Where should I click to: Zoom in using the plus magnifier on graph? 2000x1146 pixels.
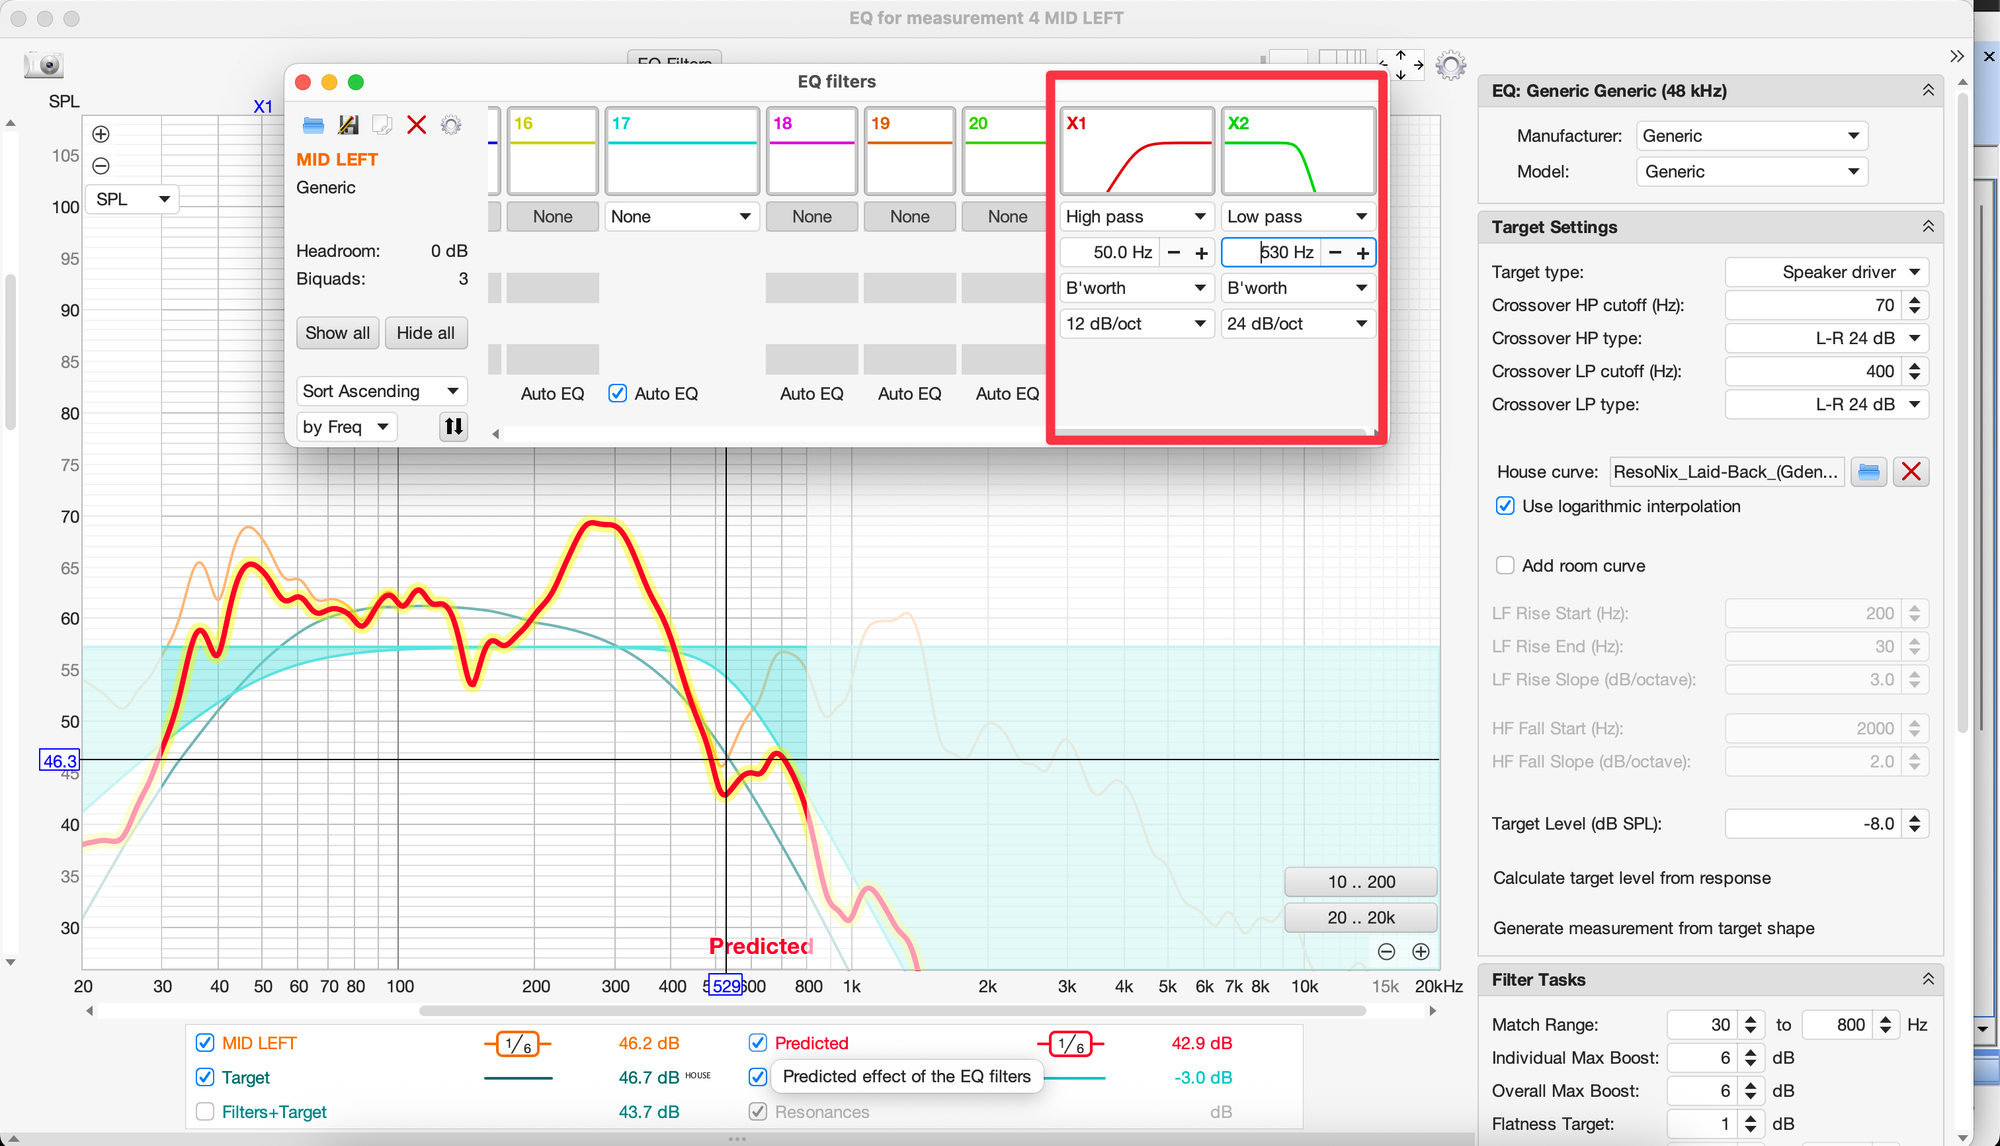(x=101, y=134)
